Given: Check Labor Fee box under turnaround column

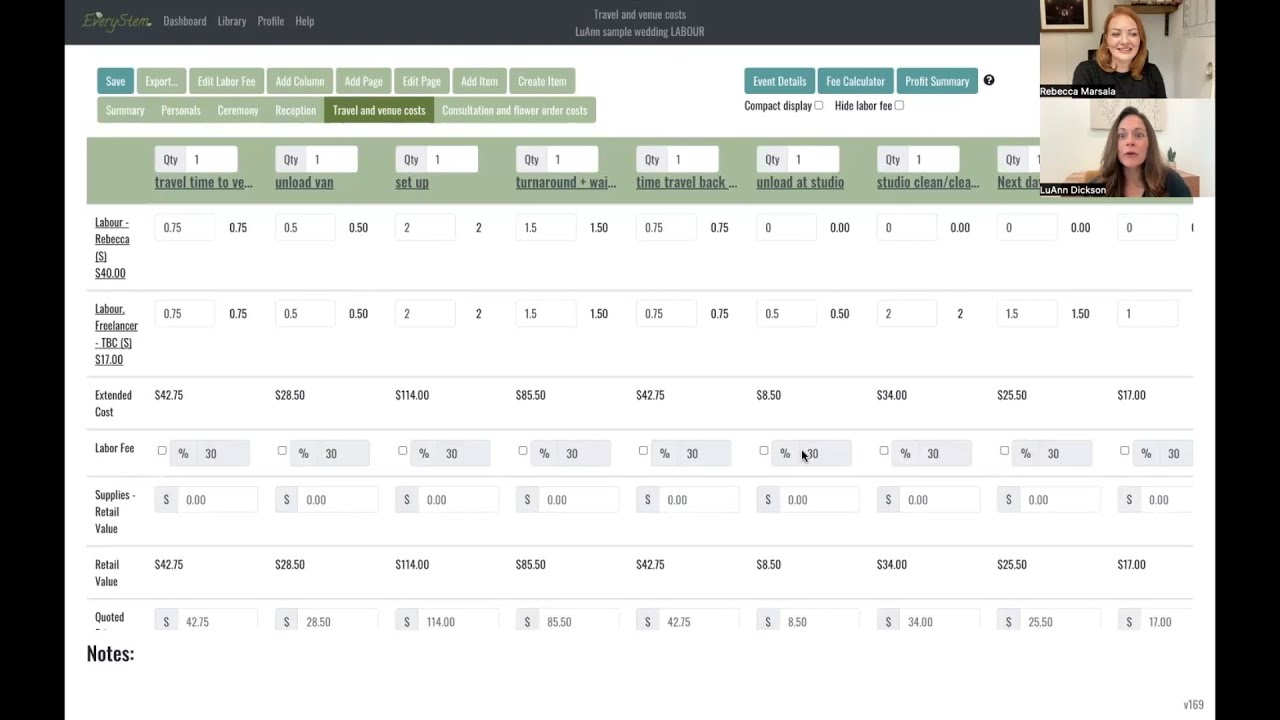Looking at the screenshot, I should point(523,450).
